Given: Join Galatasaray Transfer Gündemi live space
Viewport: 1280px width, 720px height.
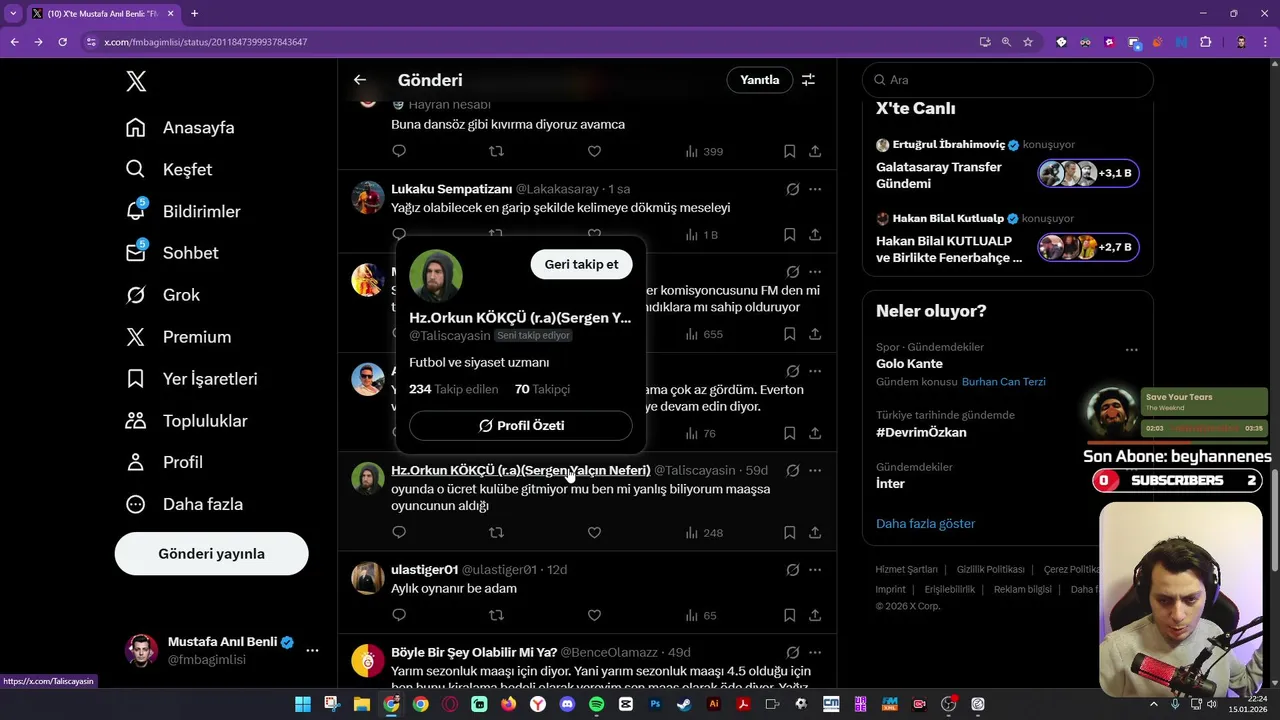Looking at the screenshot, I should pyautogui.click(x=1088, y=173).
